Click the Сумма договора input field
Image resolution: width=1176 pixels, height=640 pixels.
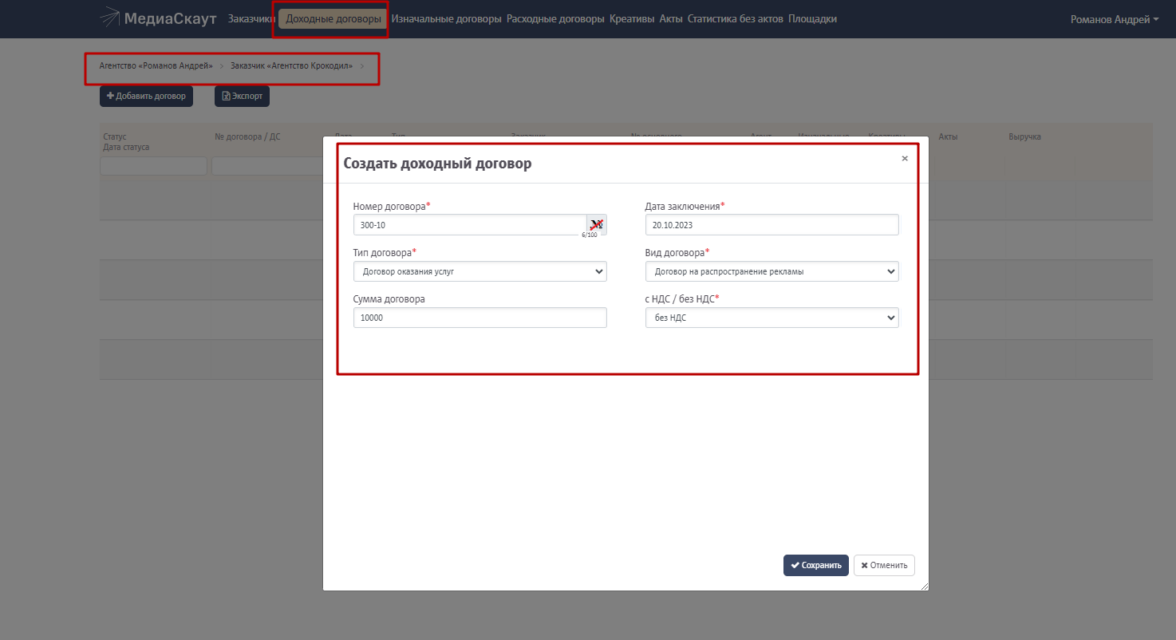480,317
